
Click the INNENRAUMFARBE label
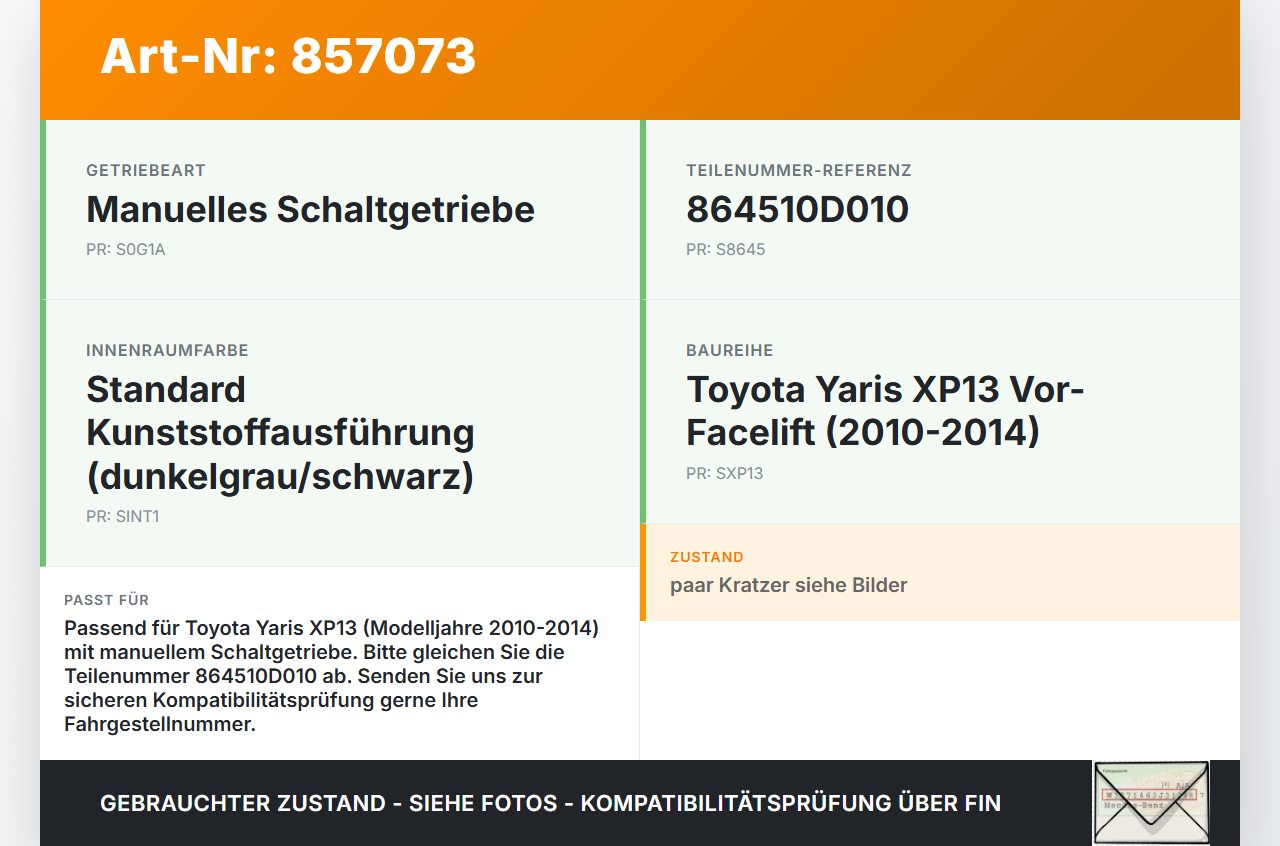(167, 351)
